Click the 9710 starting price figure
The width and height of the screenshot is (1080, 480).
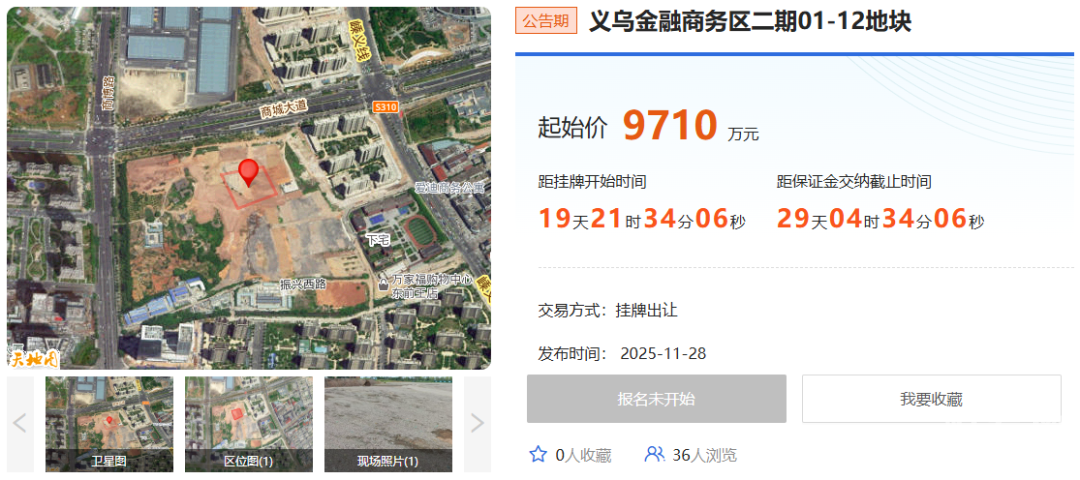pyautogui.click(x=670, y=126)
